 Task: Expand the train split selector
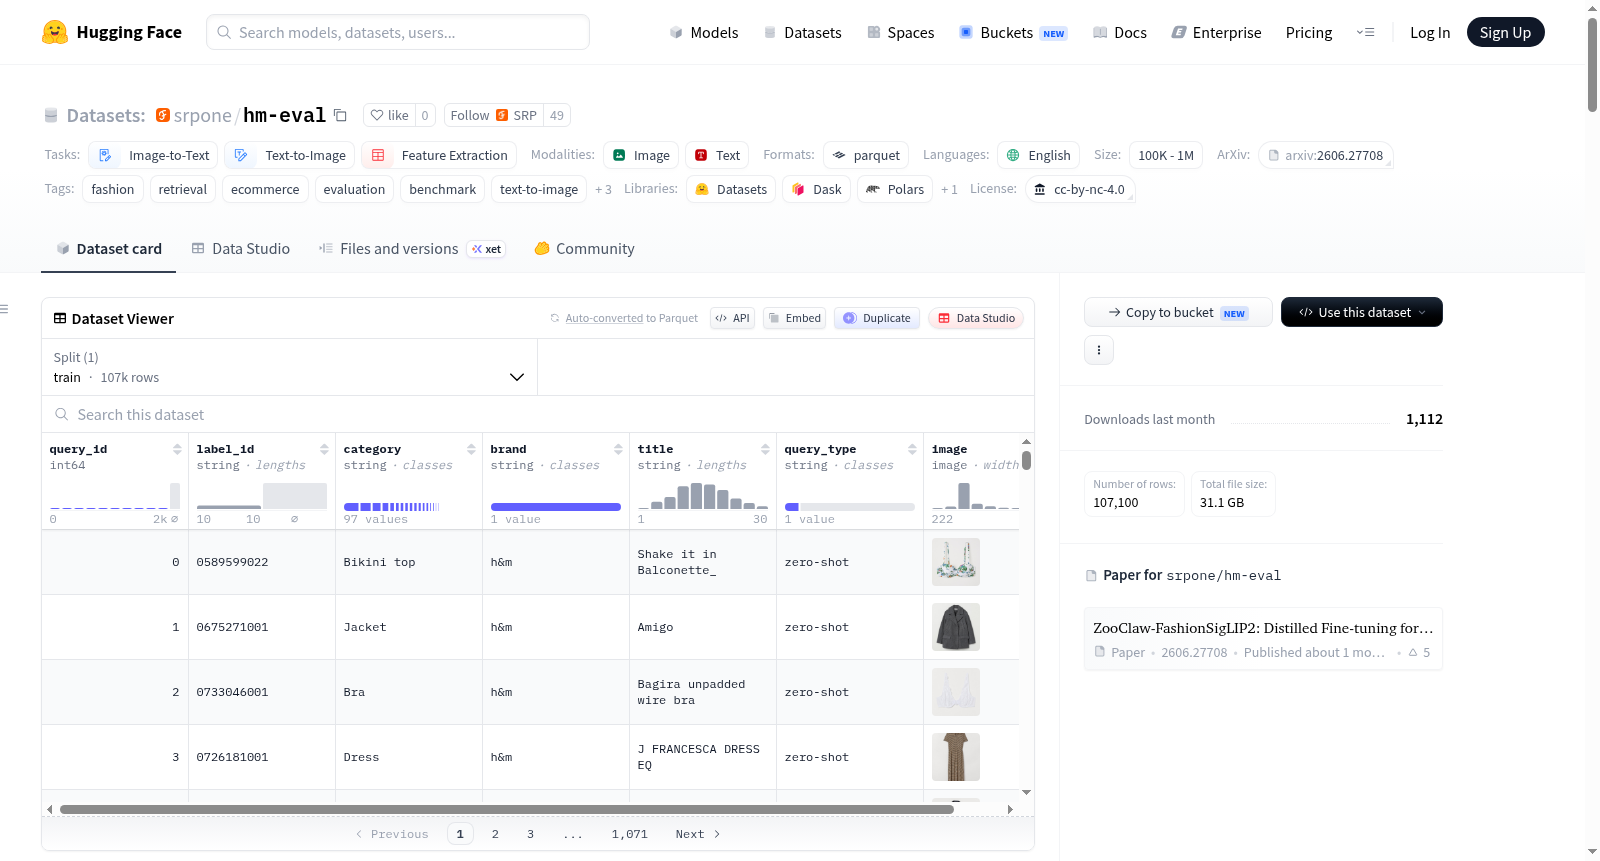tap(289, 367)
